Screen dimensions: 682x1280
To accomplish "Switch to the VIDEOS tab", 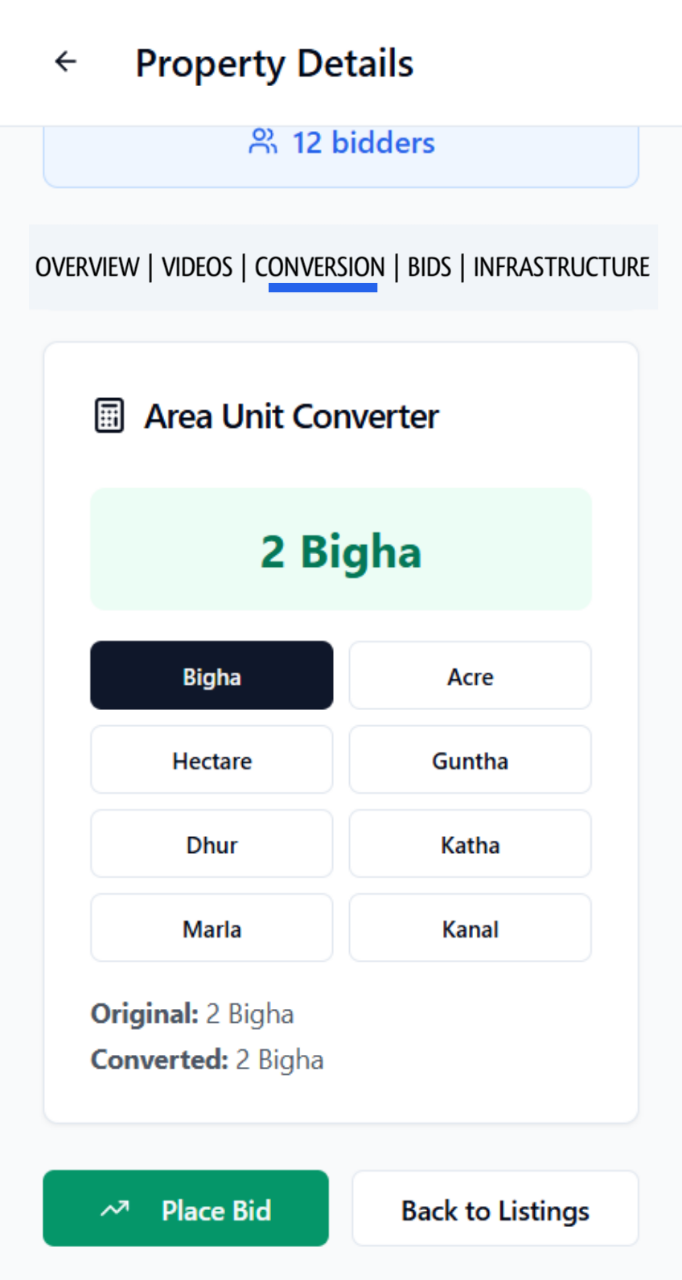I will coord(197,267).
